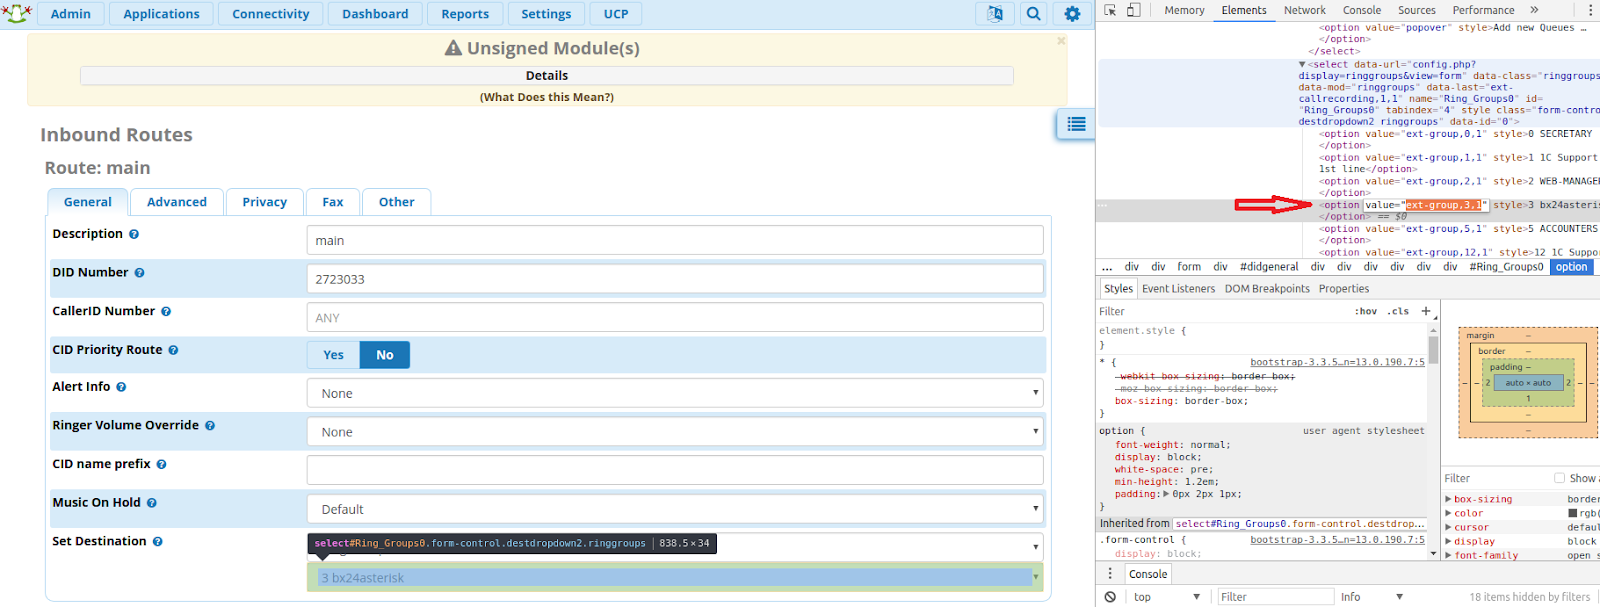Image resolution: width=1600 pixels, height=607 pixels.
Task: Activate DevTools element inspector picker
Action: [x=1110, y=10]
